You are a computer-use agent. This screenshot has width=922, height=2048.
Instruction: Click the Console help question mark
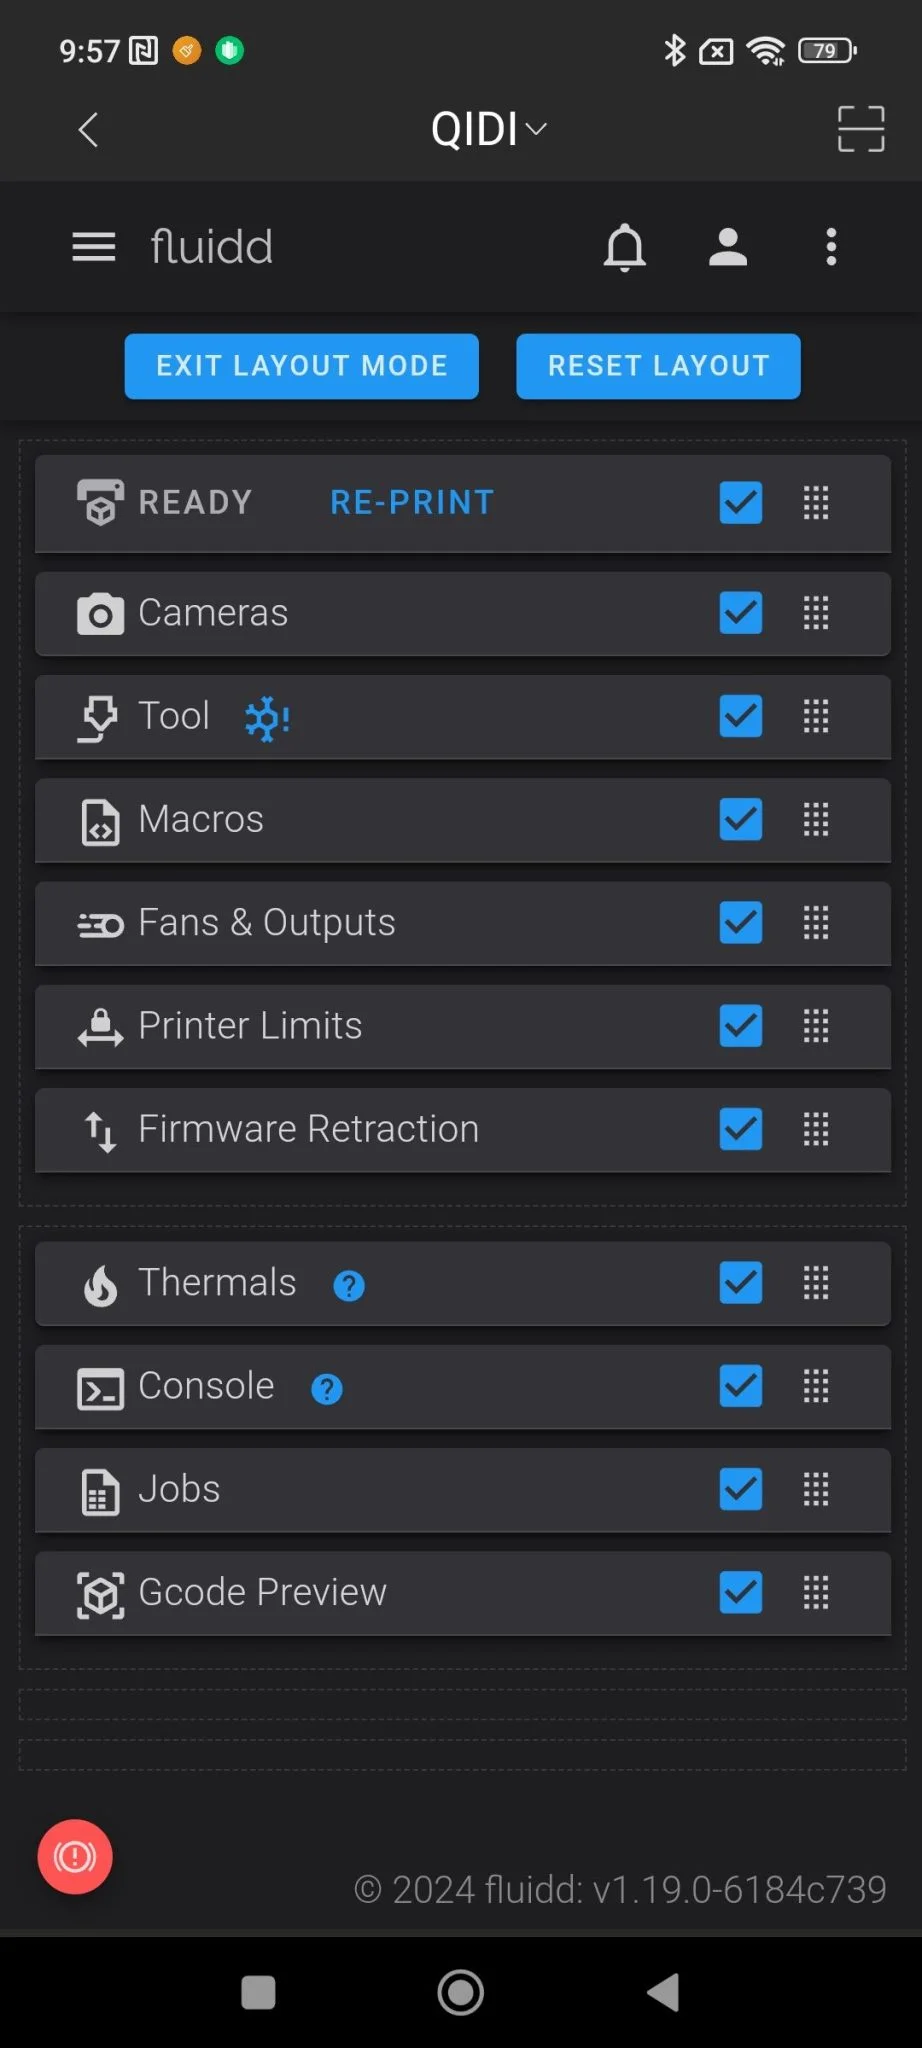[x=327, y=1388]
